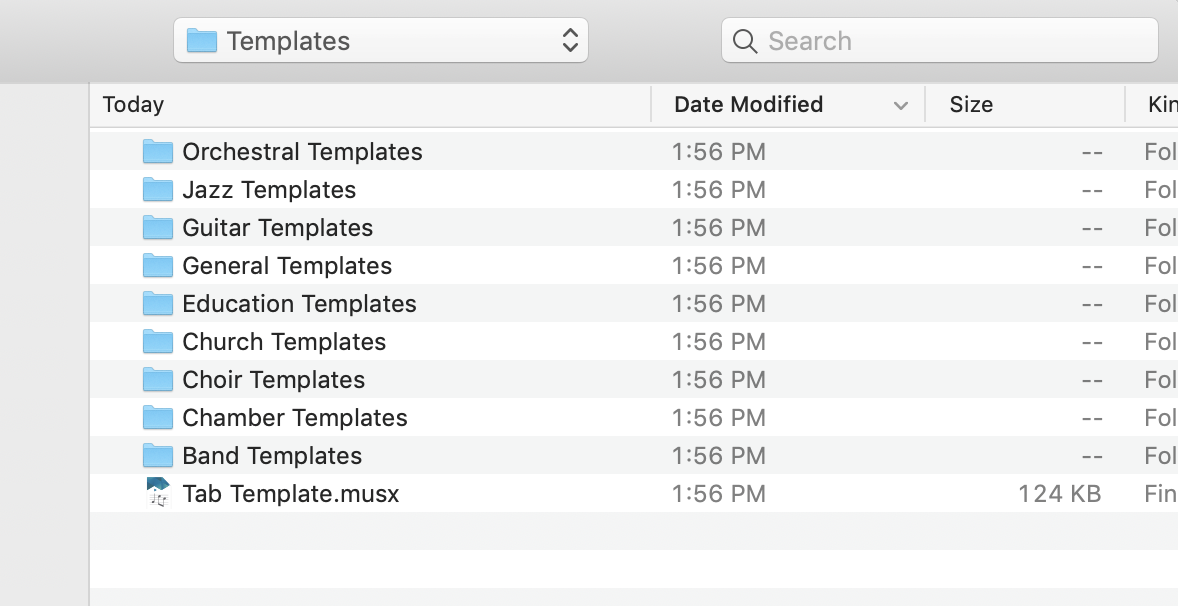Type in the Search field
The width and height of the screenshot is (1178, 606).
tap(950, 41)
